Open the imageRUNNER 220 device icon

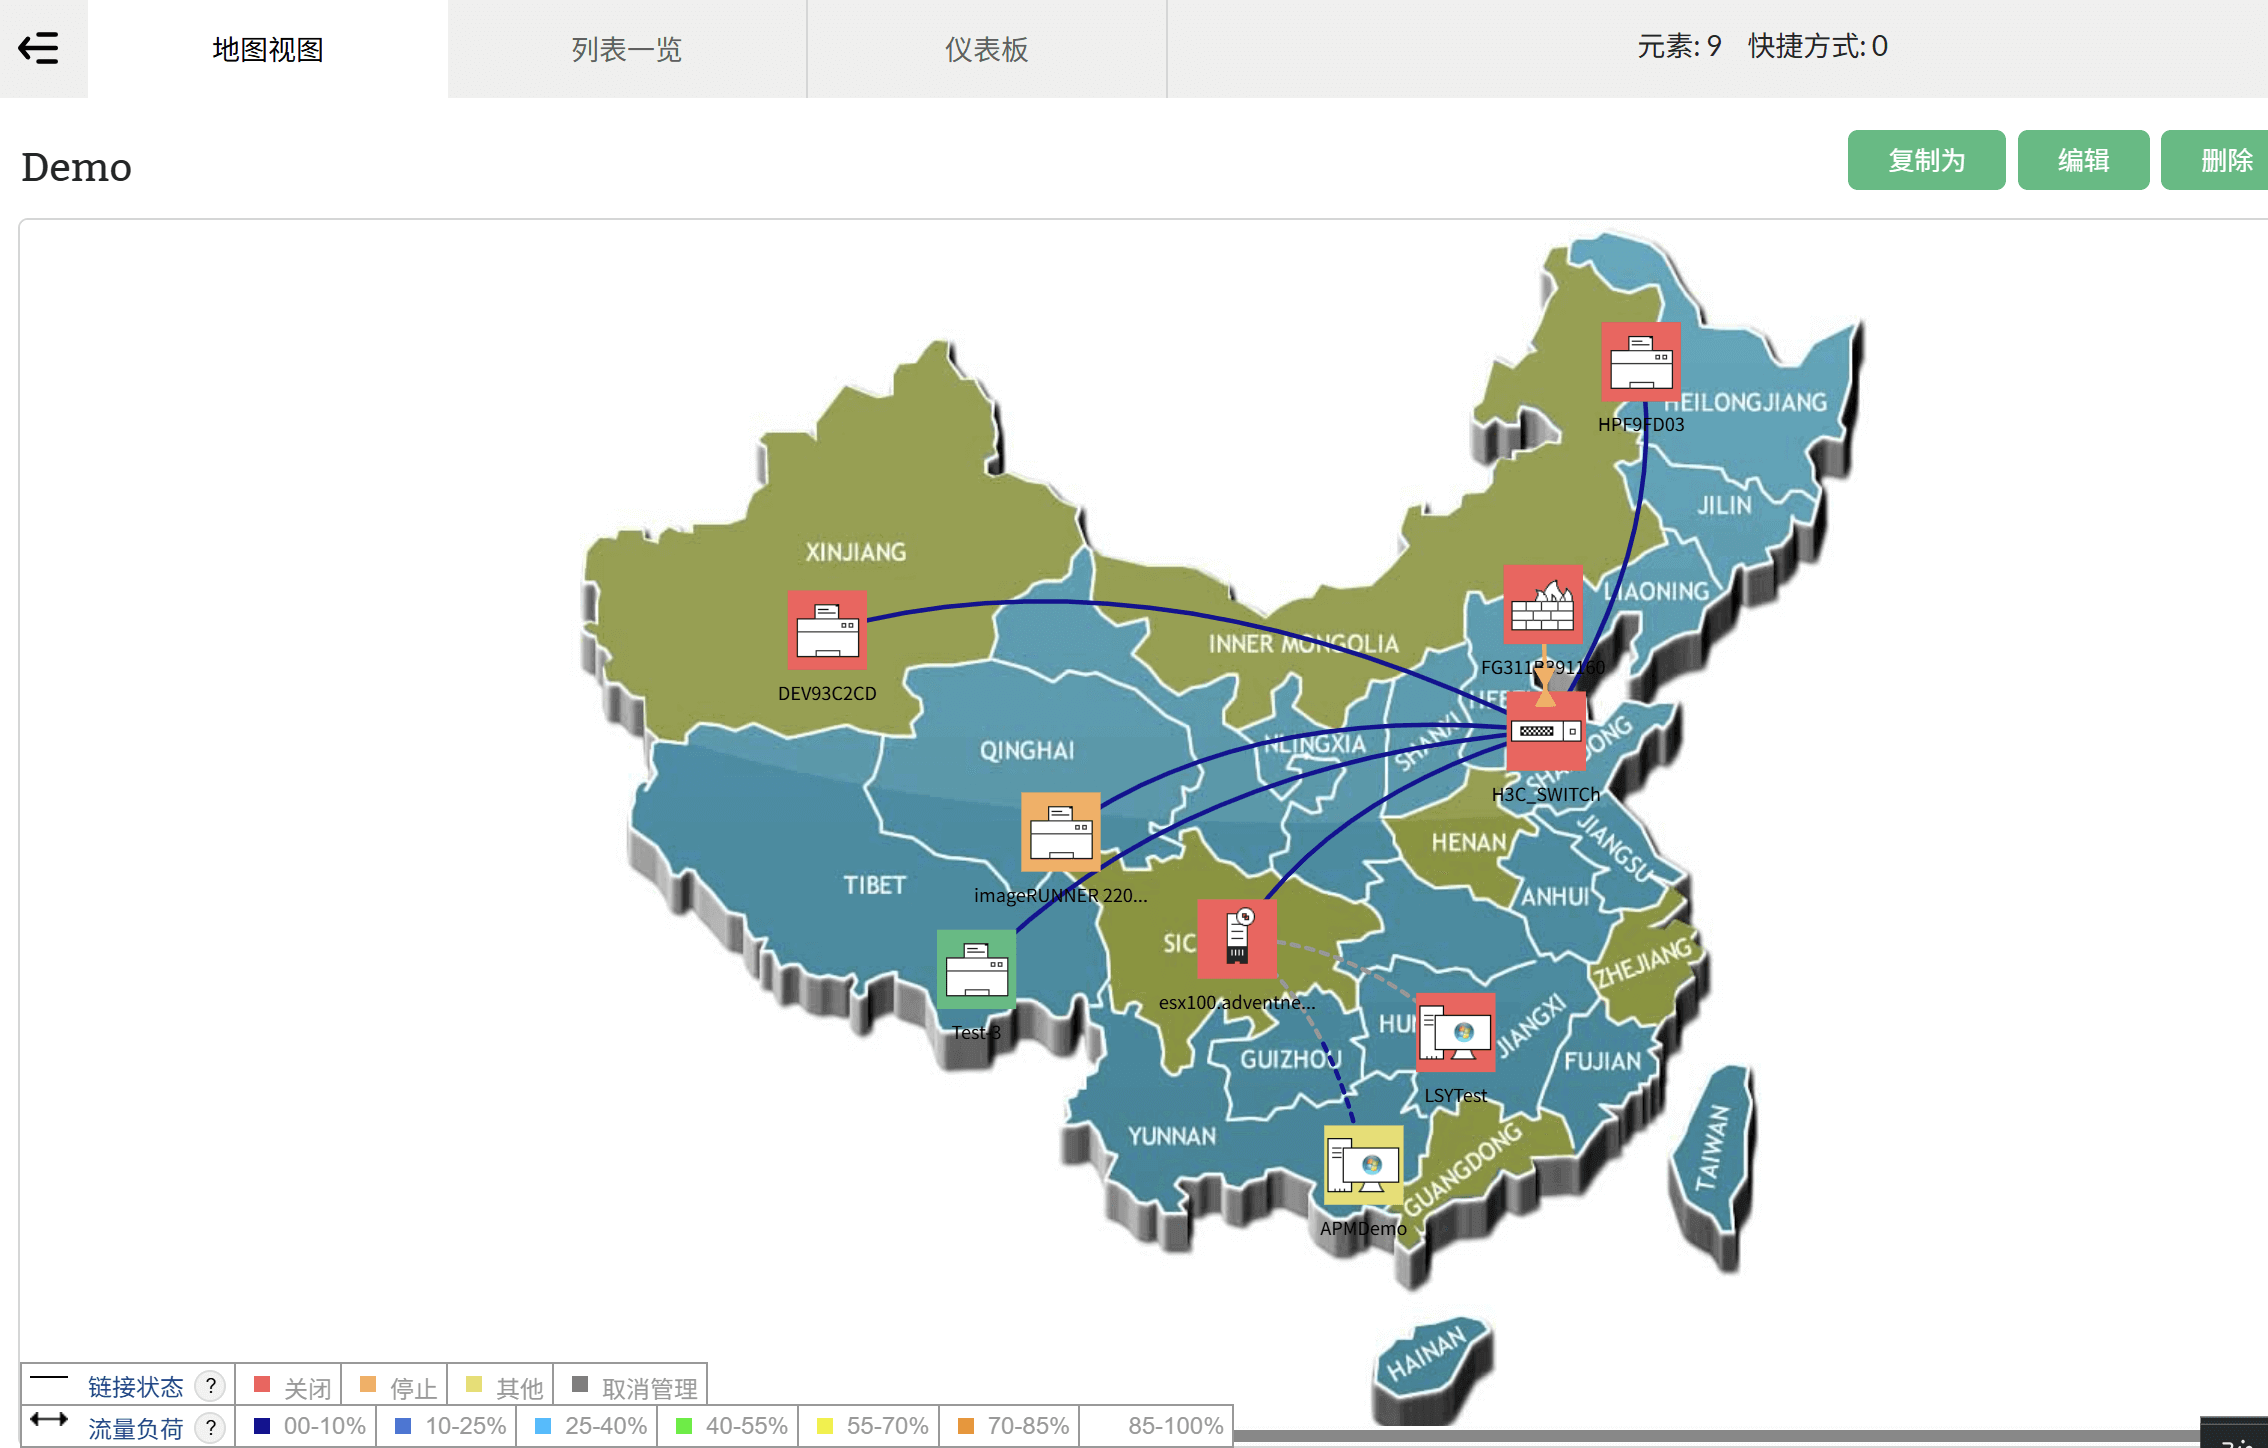pos(1060,833)
